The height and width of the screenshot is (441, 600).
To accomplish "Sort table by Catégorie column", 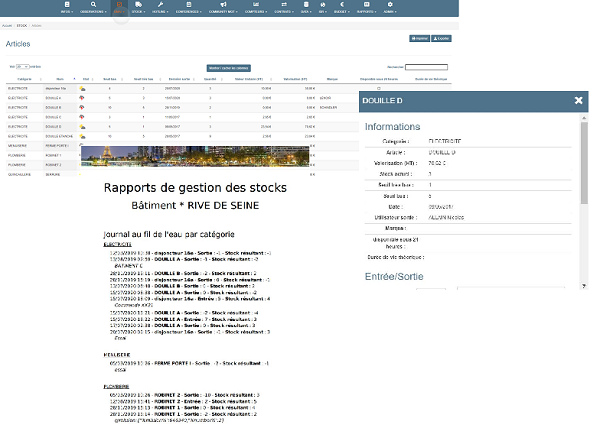I will tap(24, 79).
